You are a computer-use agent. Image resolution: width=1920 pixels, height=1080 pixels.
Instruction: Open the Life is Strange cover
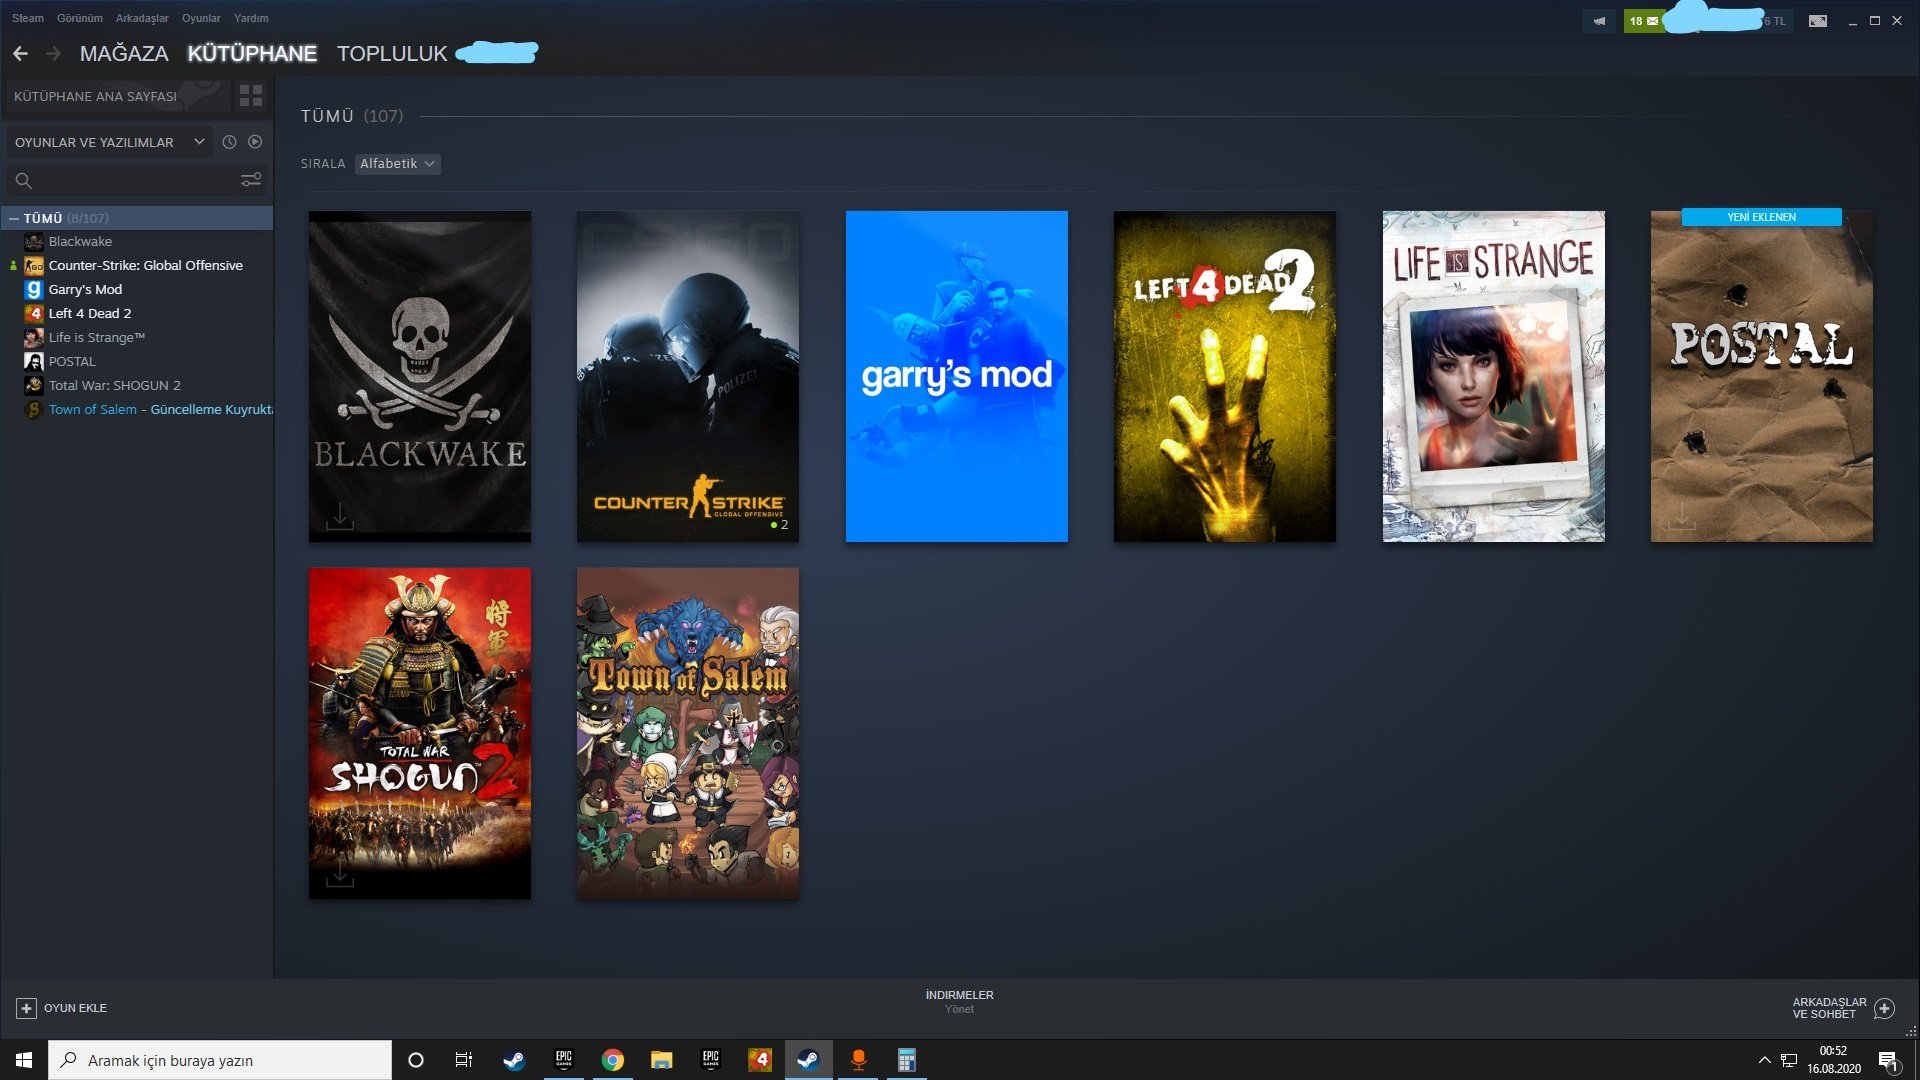click(x=1494, y=376)
